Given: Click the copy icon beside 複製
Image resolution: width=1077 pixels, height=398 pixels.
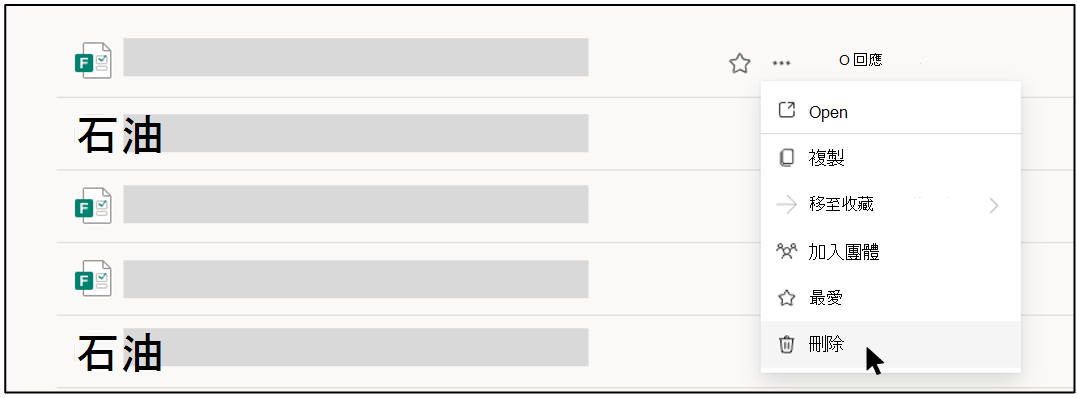Looking at the screenshot, I should pyautogui.click(x=786, y=158).
